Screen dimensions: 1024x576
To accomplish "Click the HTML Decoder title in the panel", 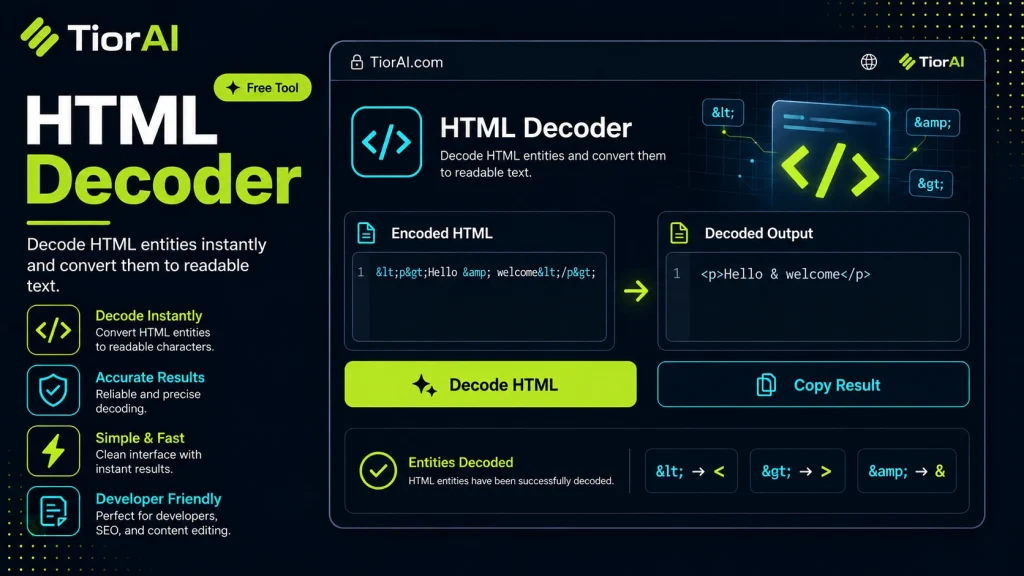I will point(536,128).
